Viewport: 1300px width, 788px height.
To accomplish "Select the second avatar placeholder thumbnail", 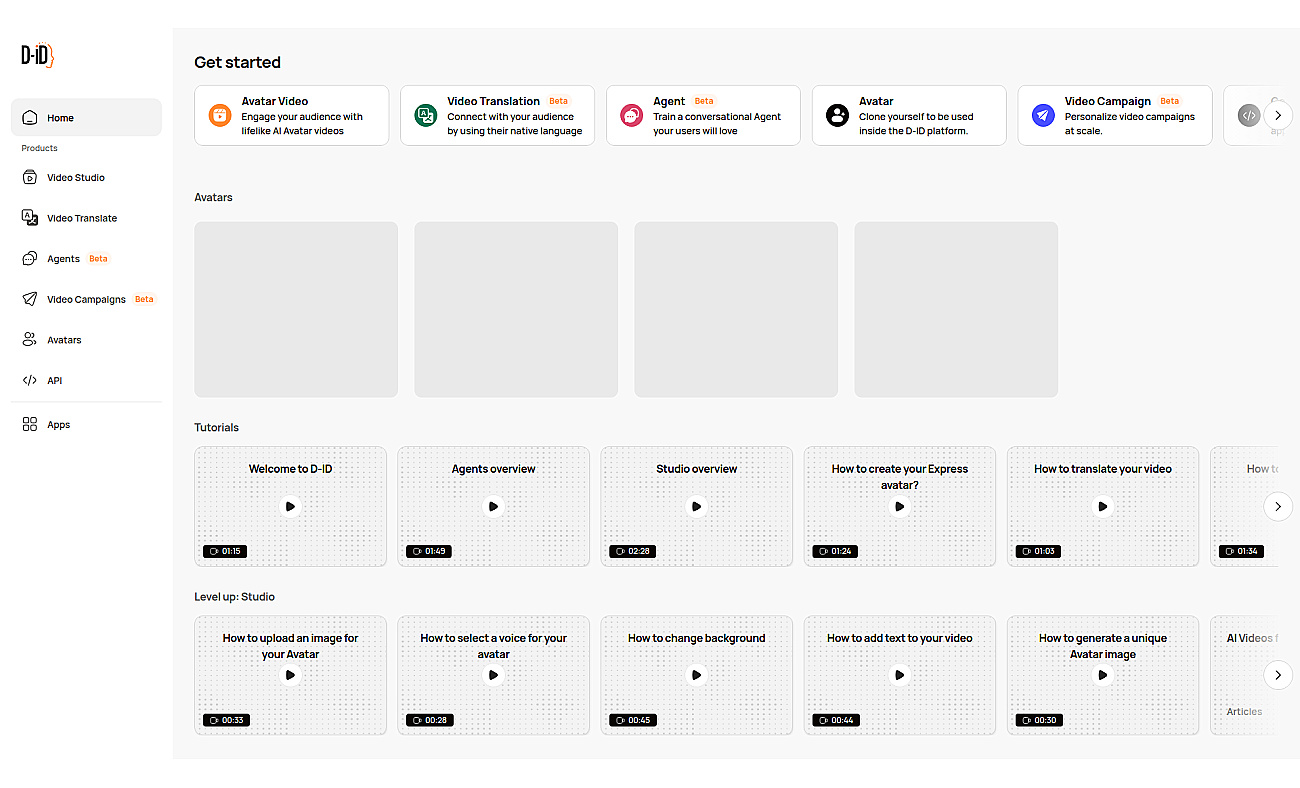I will coord(516,309).
